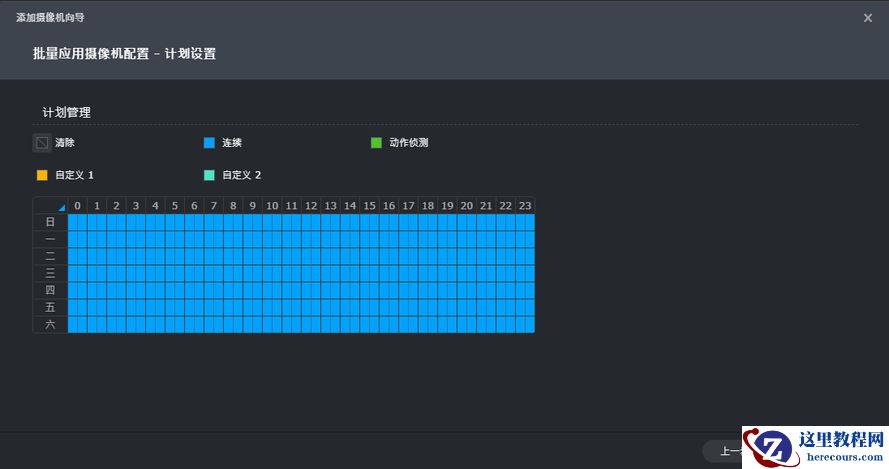Close the 添加摄像机向导 dialog
The height and width of the screenshot is (469, 889).
(867, 18)
